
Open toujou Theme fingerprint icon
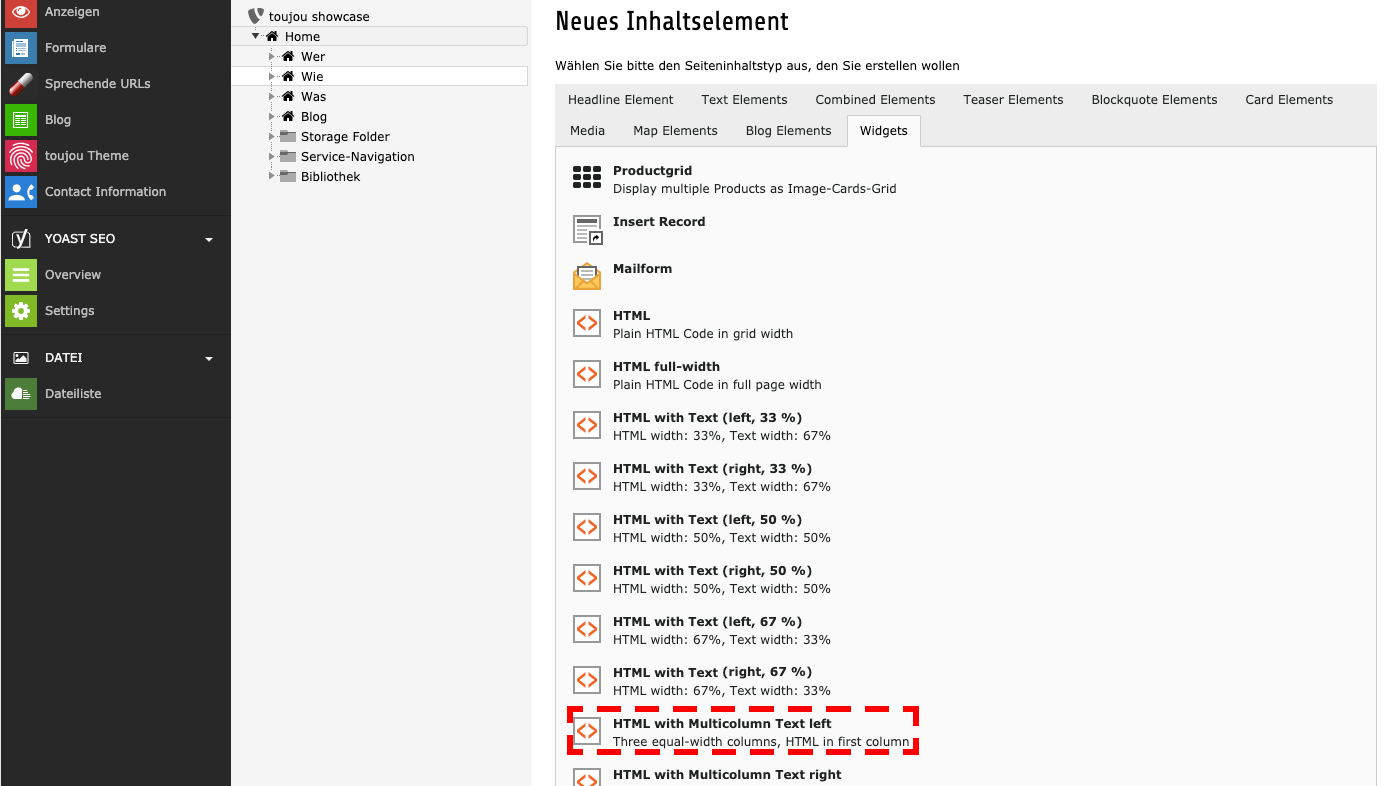click(x=20, y=156)
